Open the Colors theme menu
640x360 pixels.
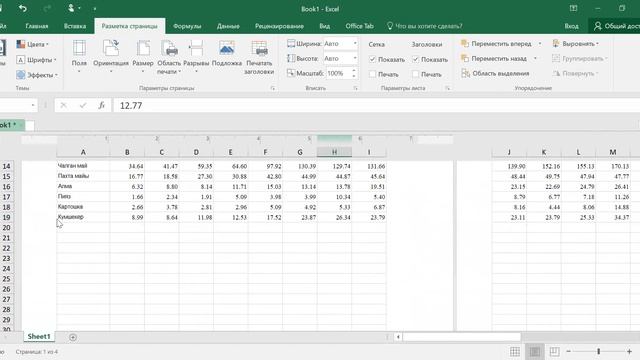tap(33, 44)
